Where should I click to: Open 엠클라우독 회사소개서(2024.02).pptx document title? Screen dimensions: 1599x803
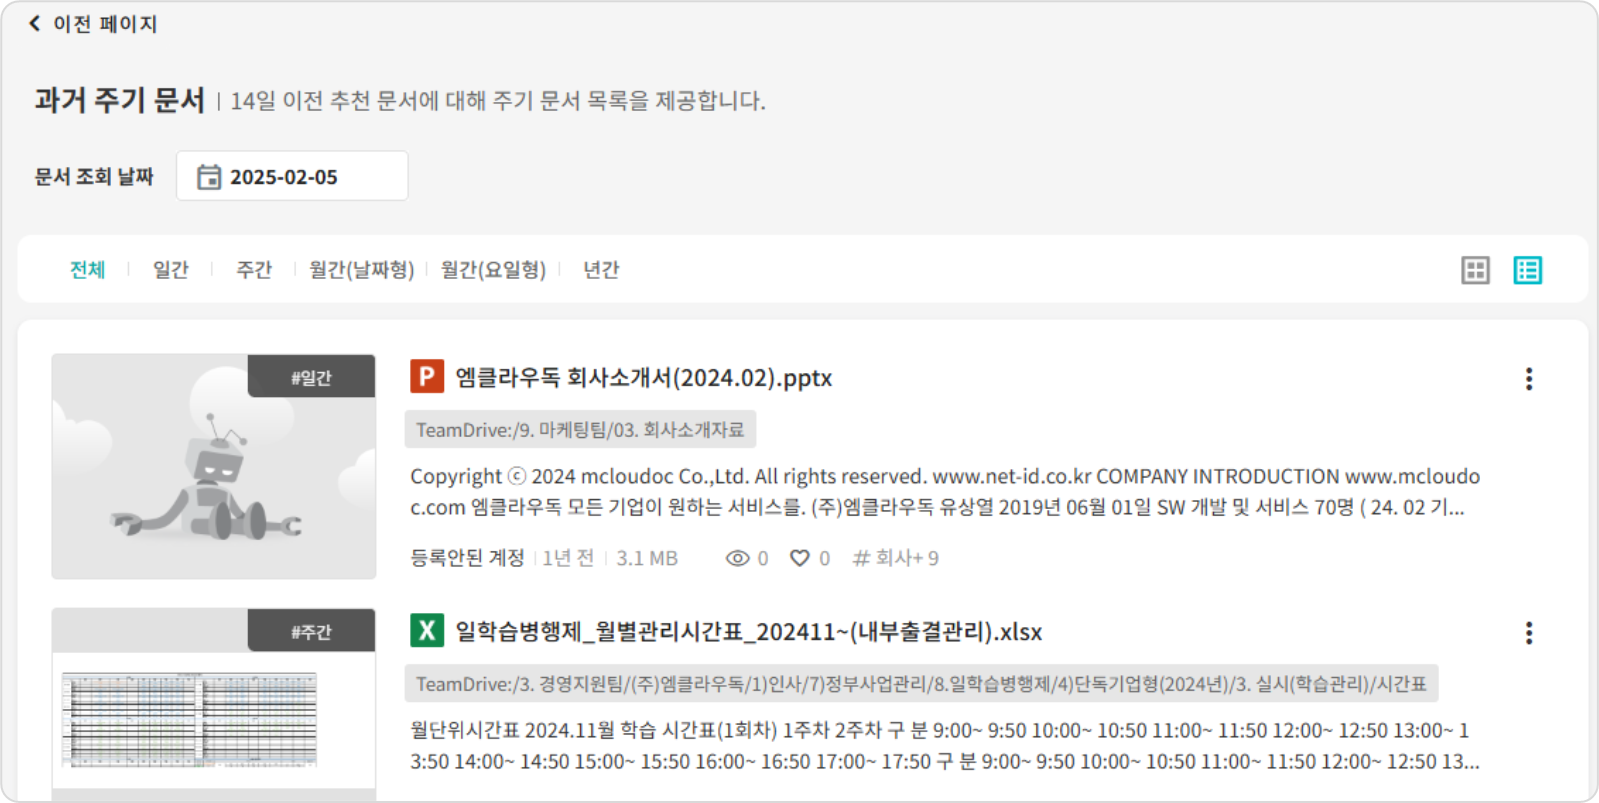click(643, 378)
